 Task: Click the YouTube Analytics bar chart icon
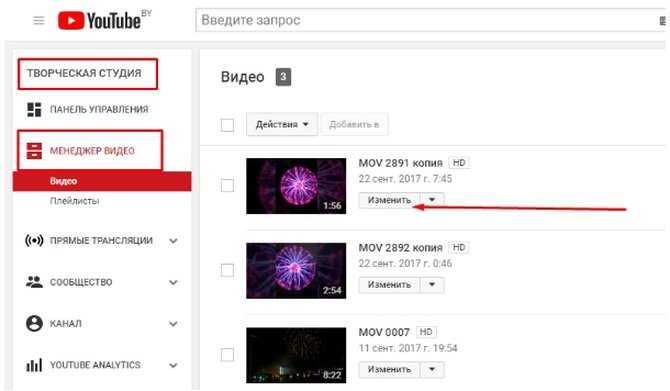pos(34,365)
